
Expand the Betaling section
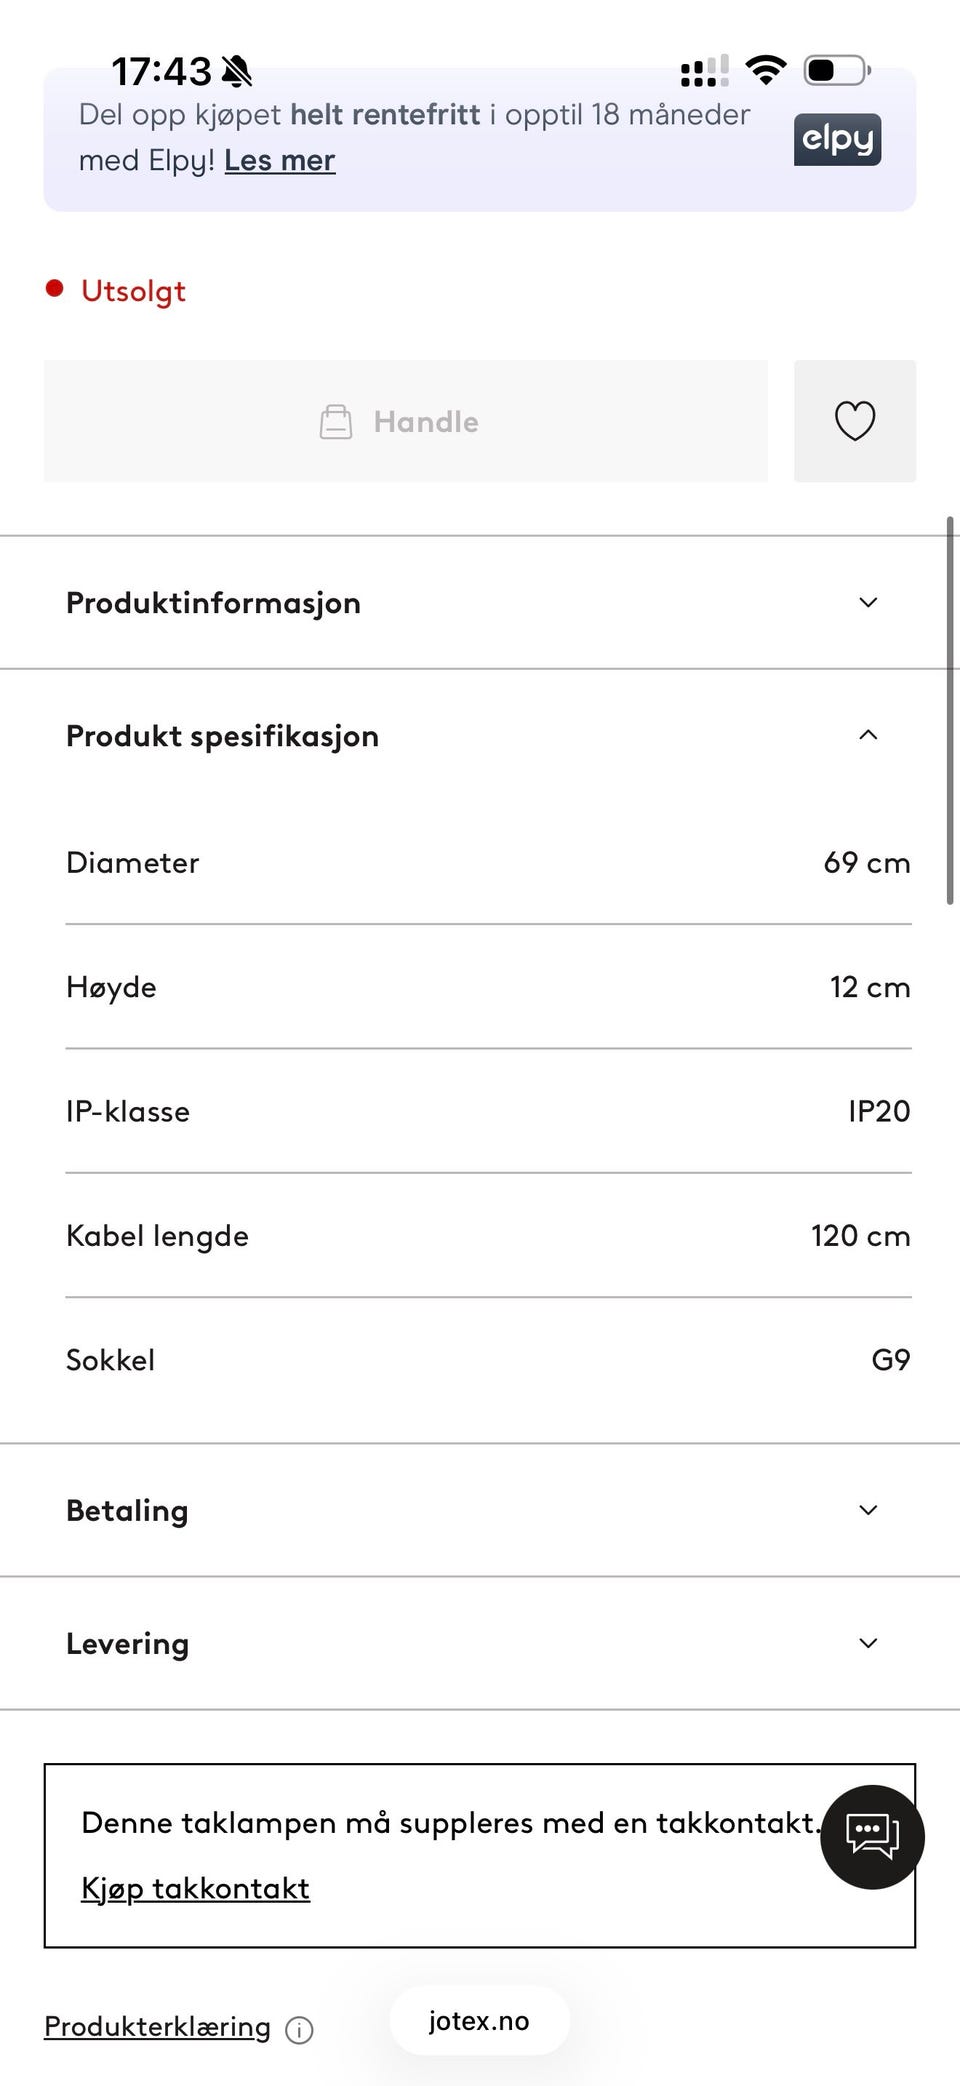pos(479,1510)
